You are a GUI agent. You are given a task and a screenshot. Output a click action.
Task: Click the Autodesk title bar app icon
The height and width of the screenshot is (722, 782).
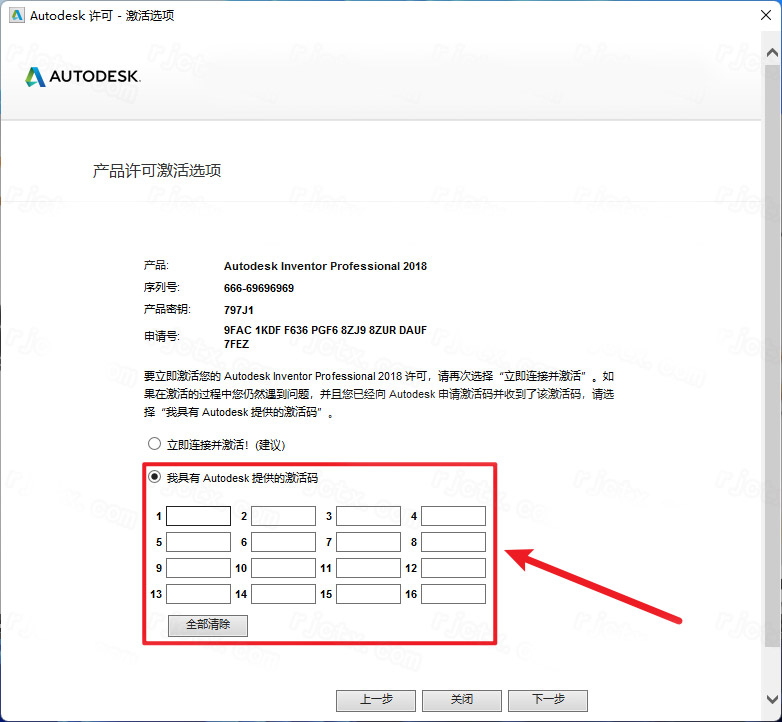click(17, 15)
